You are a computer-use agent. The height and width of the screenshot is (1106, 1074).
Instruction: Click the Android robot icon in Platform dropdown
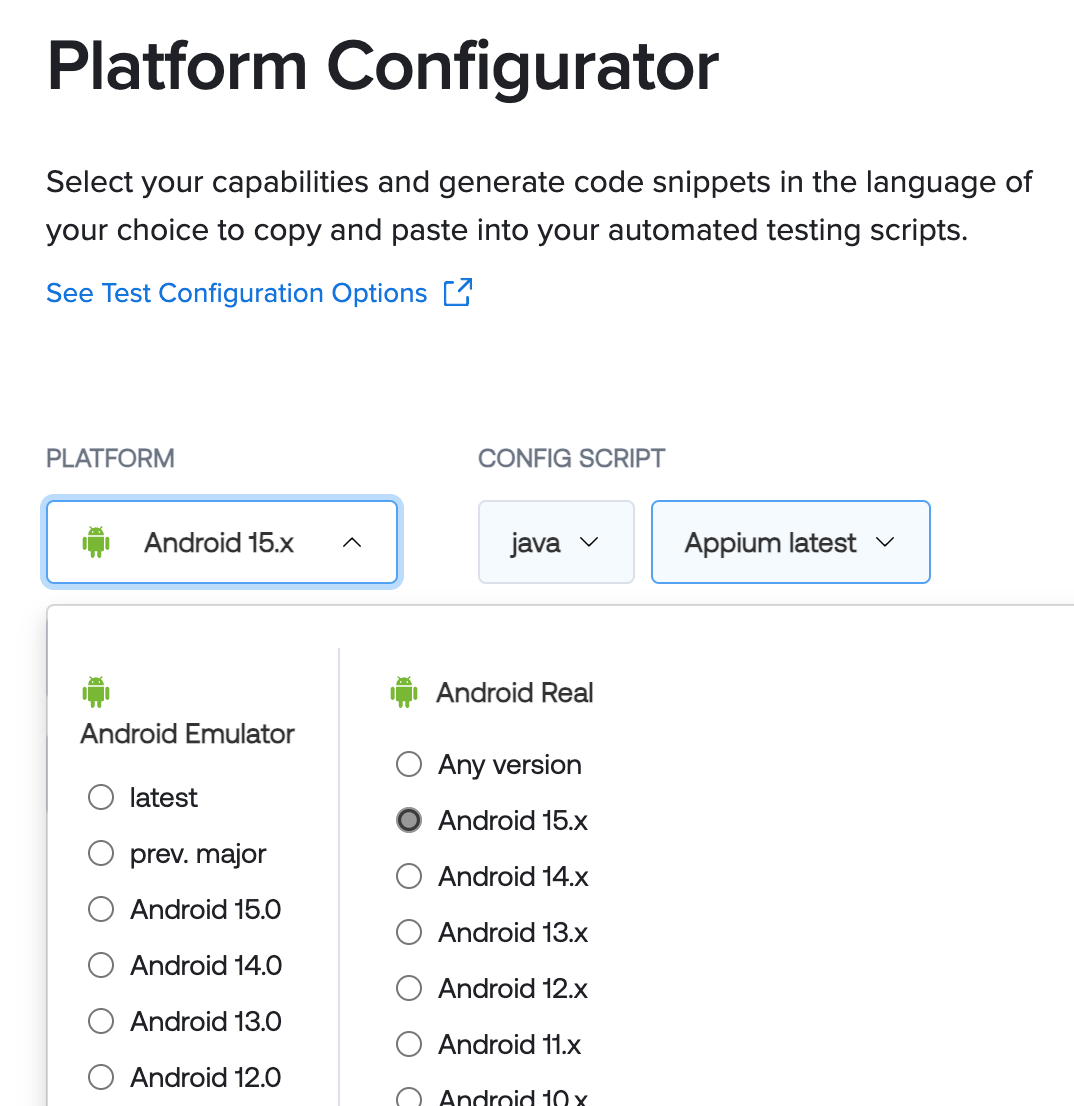click(x=96, y=542)
